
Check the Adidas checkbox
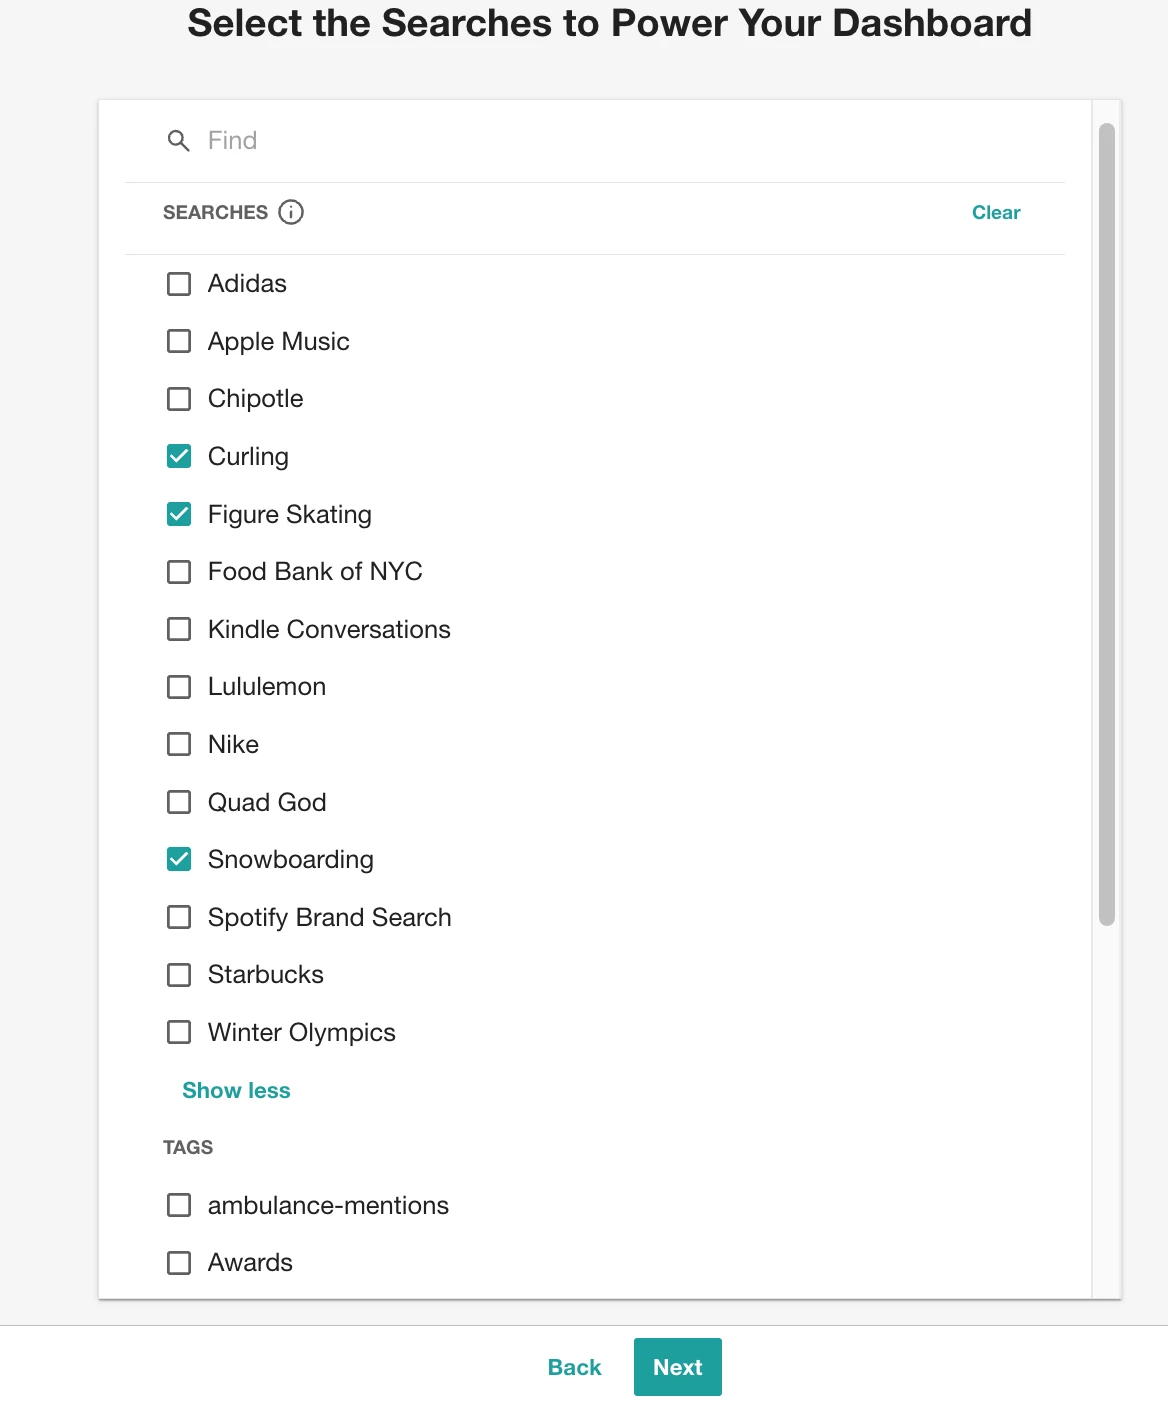(x=179, y=284)
